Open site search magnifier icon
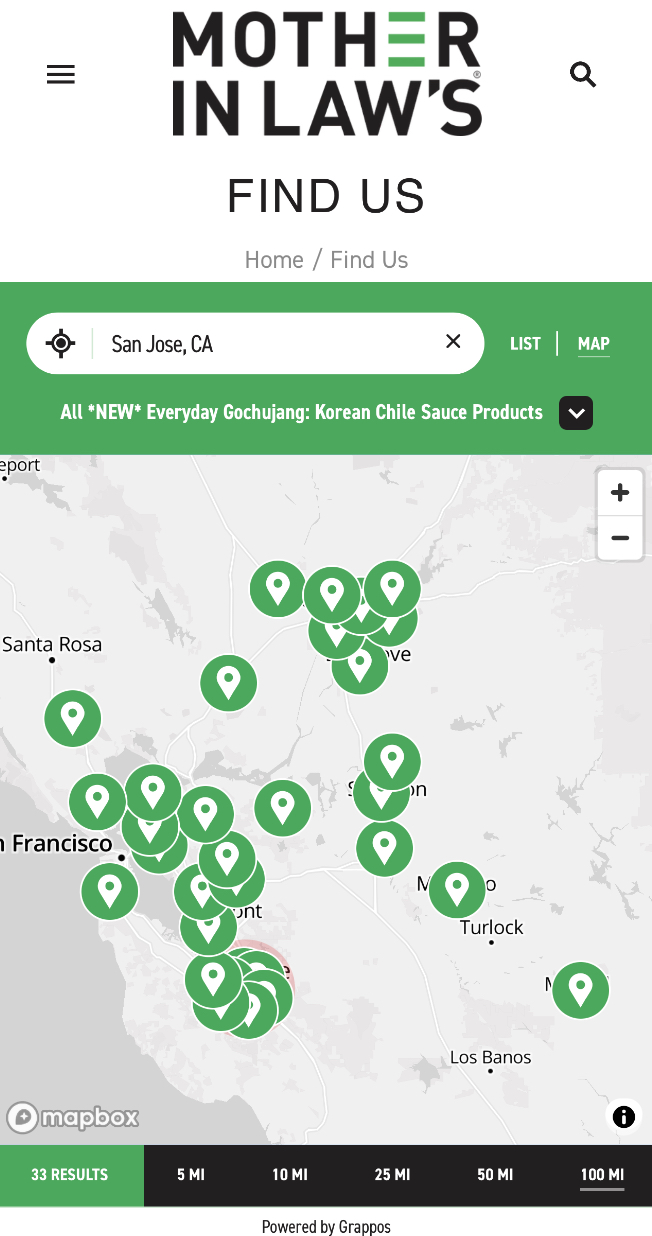Viewport: 652px width, 1236px height. point(583,74)
